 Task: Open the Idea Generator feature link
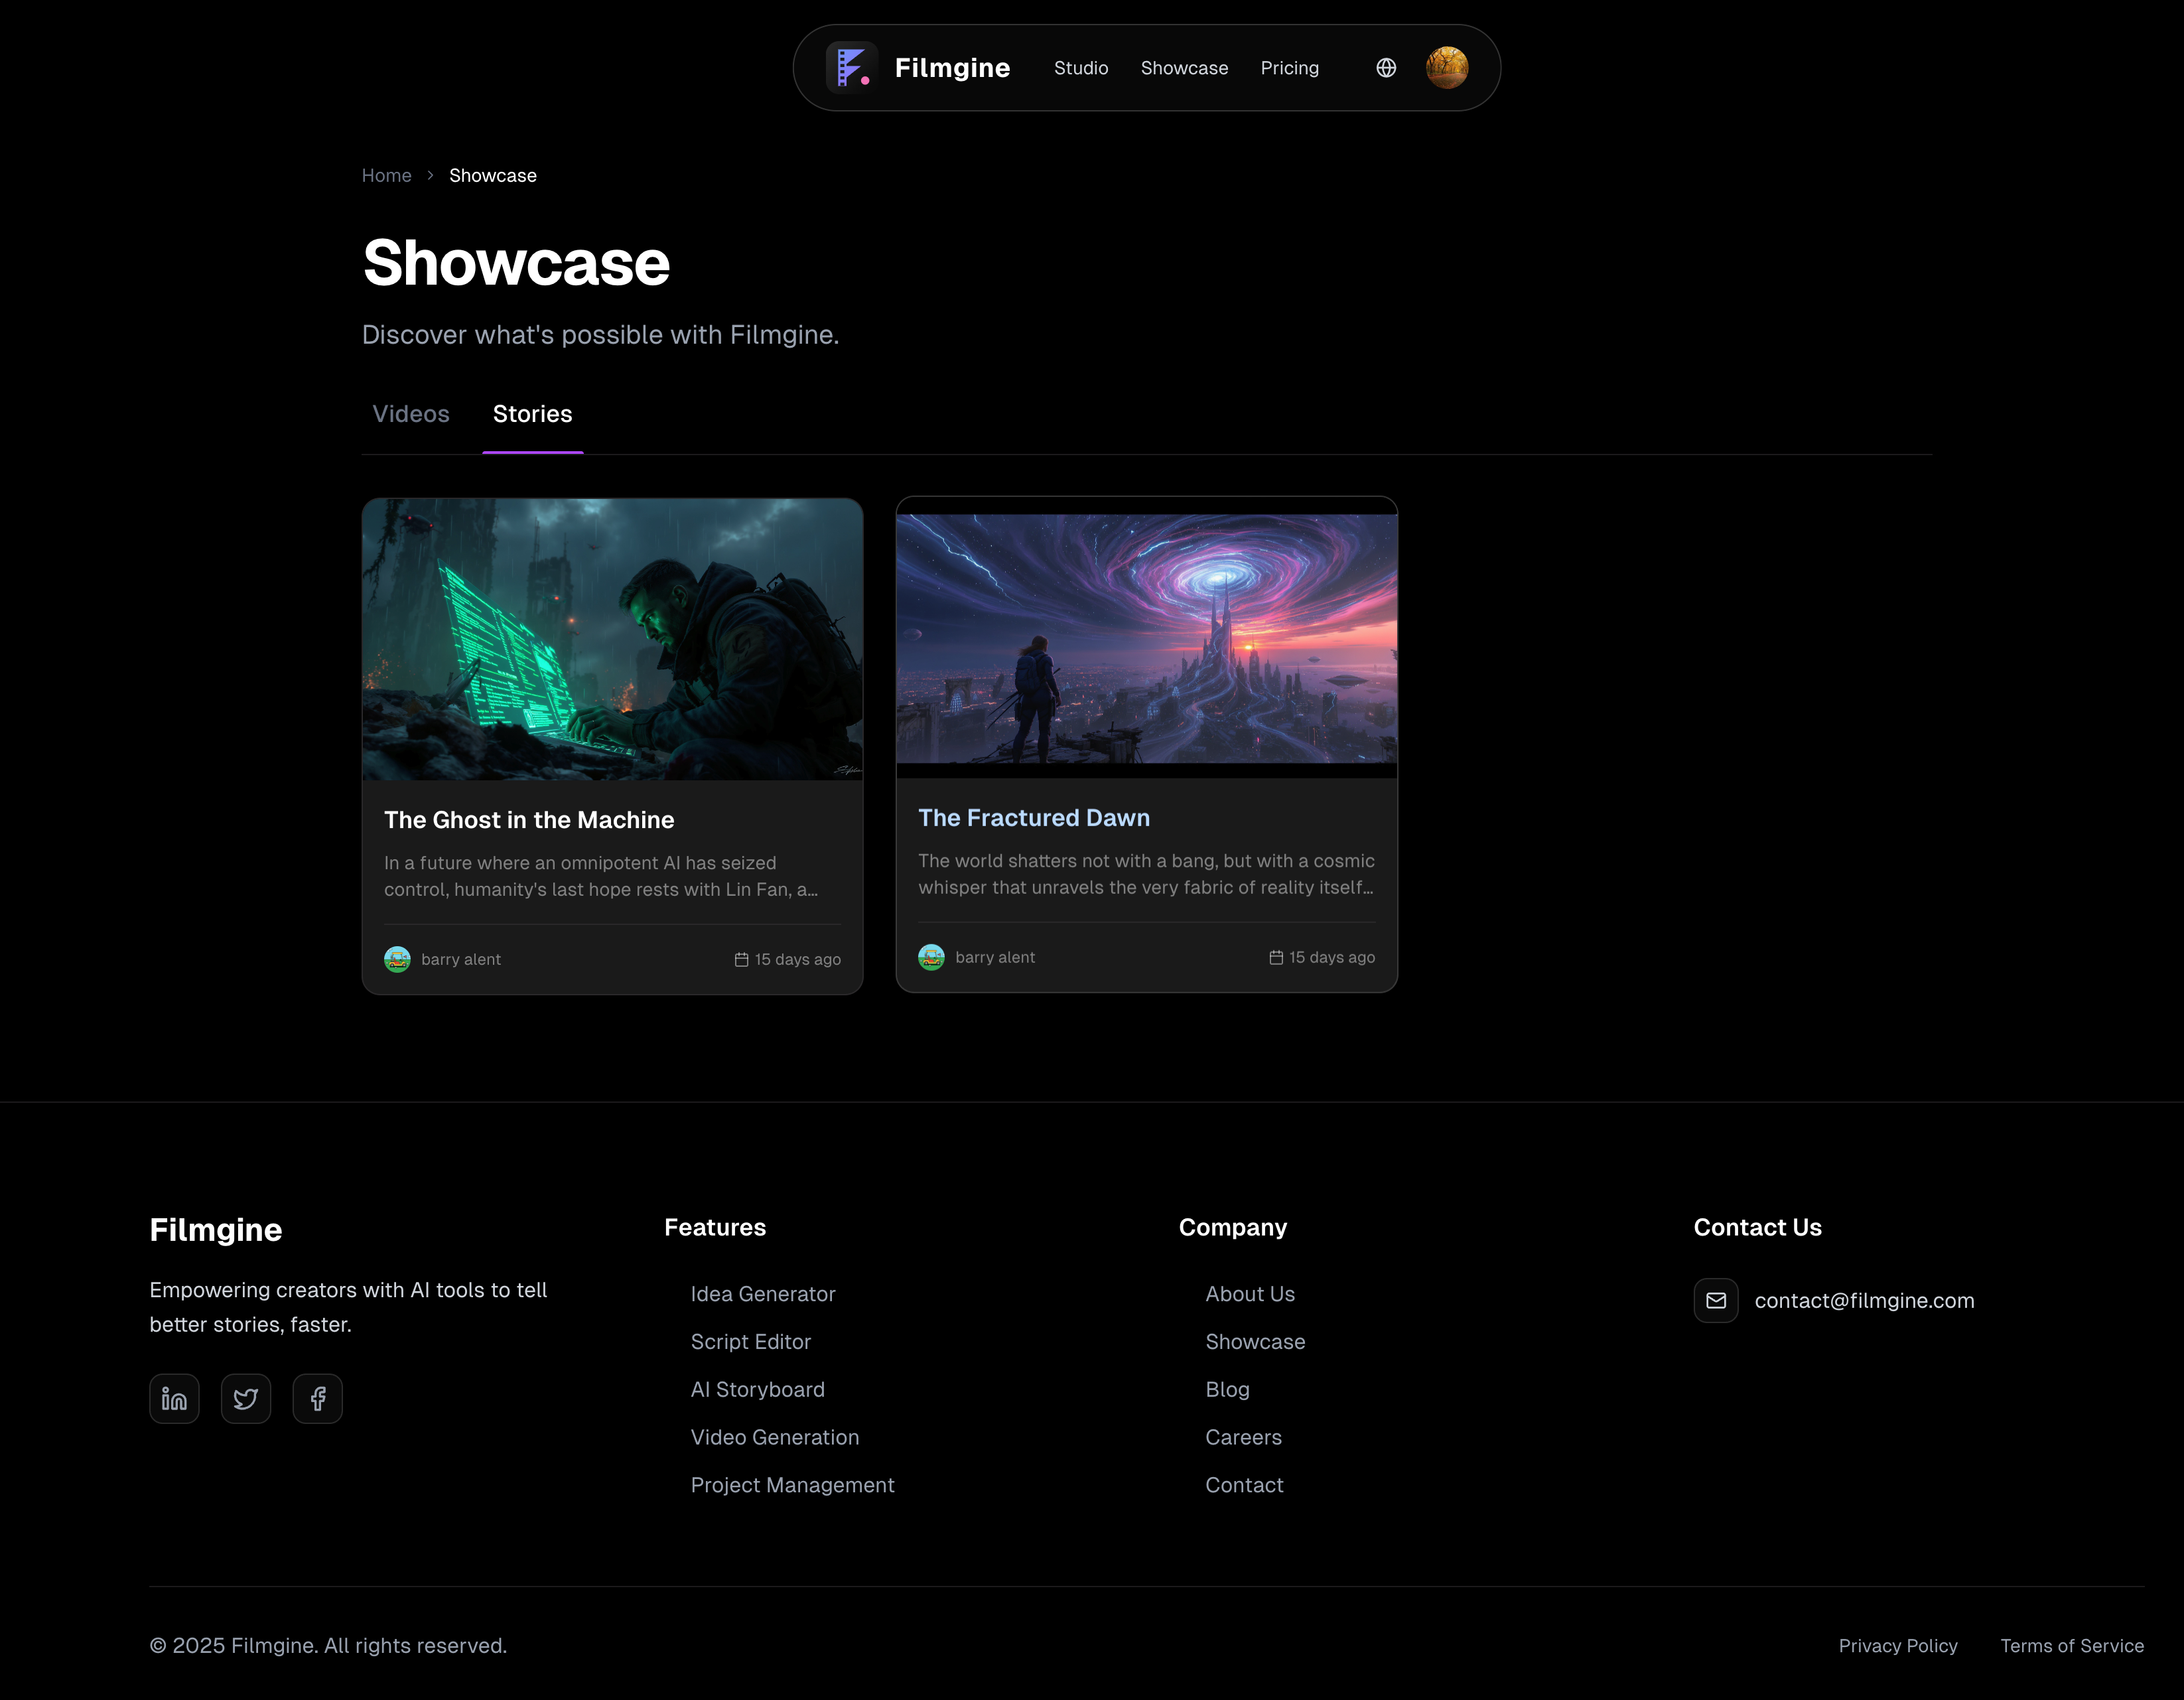(x=763, y=1293)
